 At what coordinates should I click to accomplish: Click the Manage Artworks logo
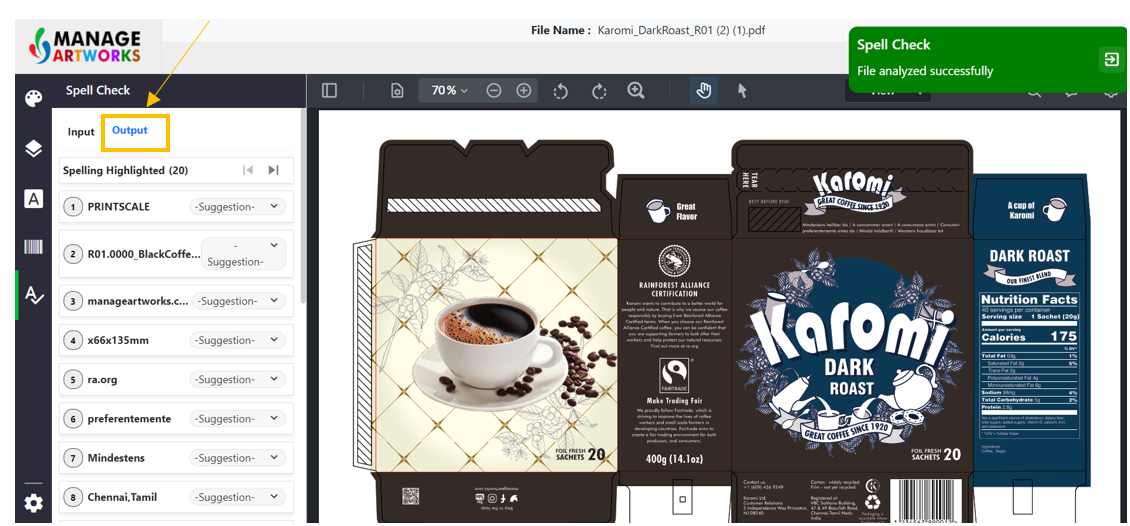pyautogui.click(x=85, y=46)
